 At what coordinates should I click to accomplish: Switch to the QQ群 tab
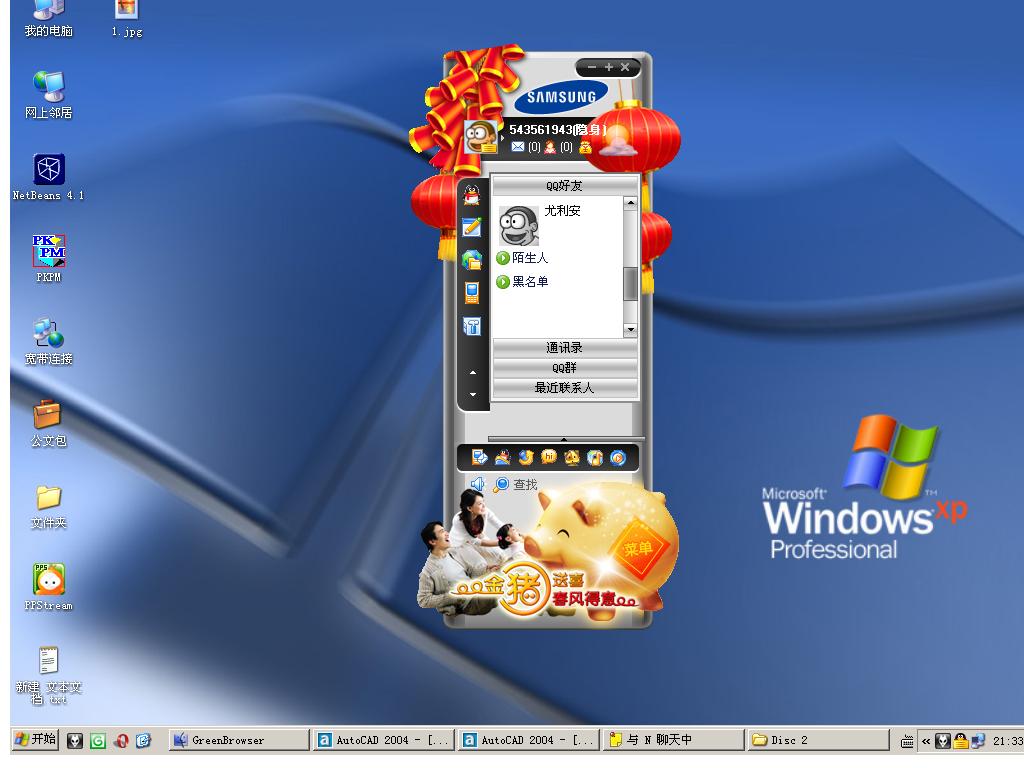tap(564, 368)
